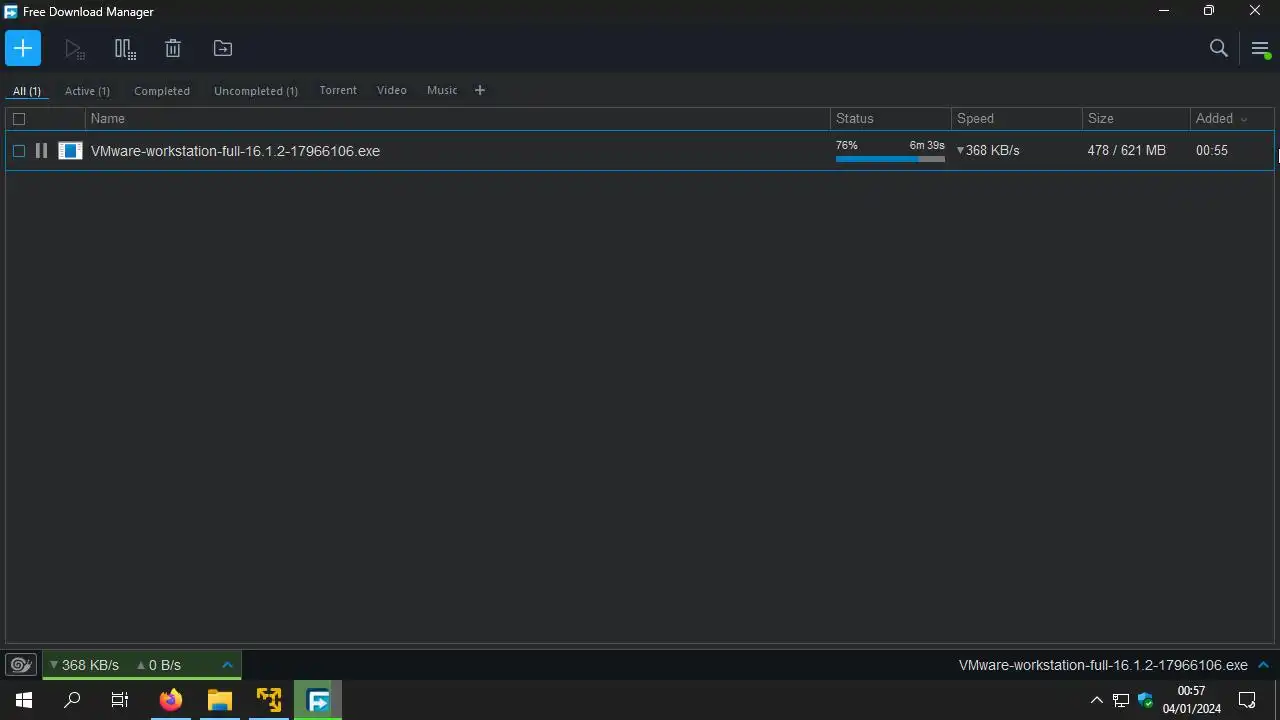Pause the VMware-workstation download
The image size is (1280, 720).
[x=41, y=151]
